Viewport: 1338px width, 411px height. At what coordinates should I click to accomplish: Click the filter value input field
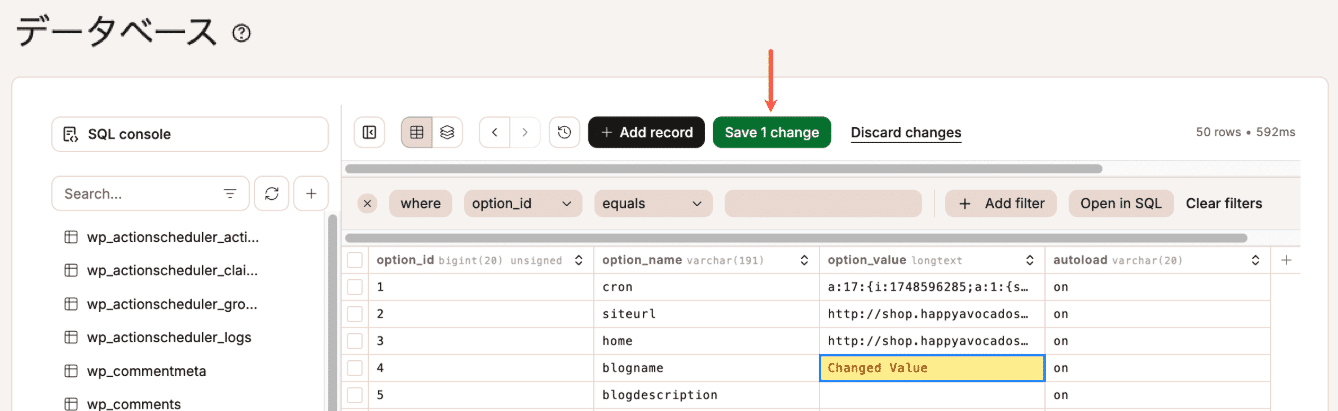point(823,204)
